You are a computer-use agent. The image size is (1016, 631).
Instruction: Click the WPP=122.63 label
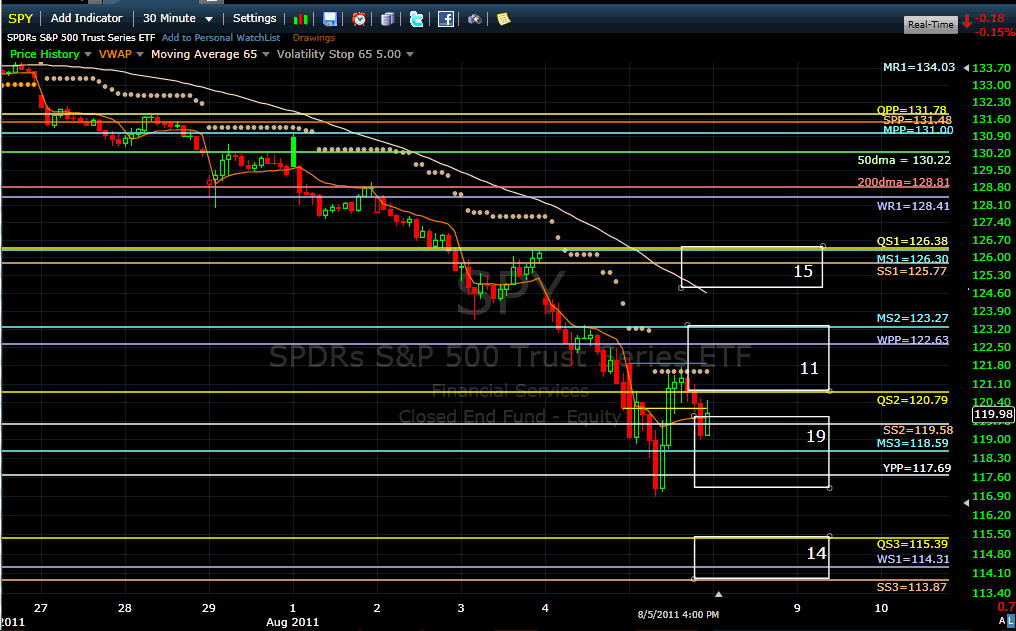[912, 339]
